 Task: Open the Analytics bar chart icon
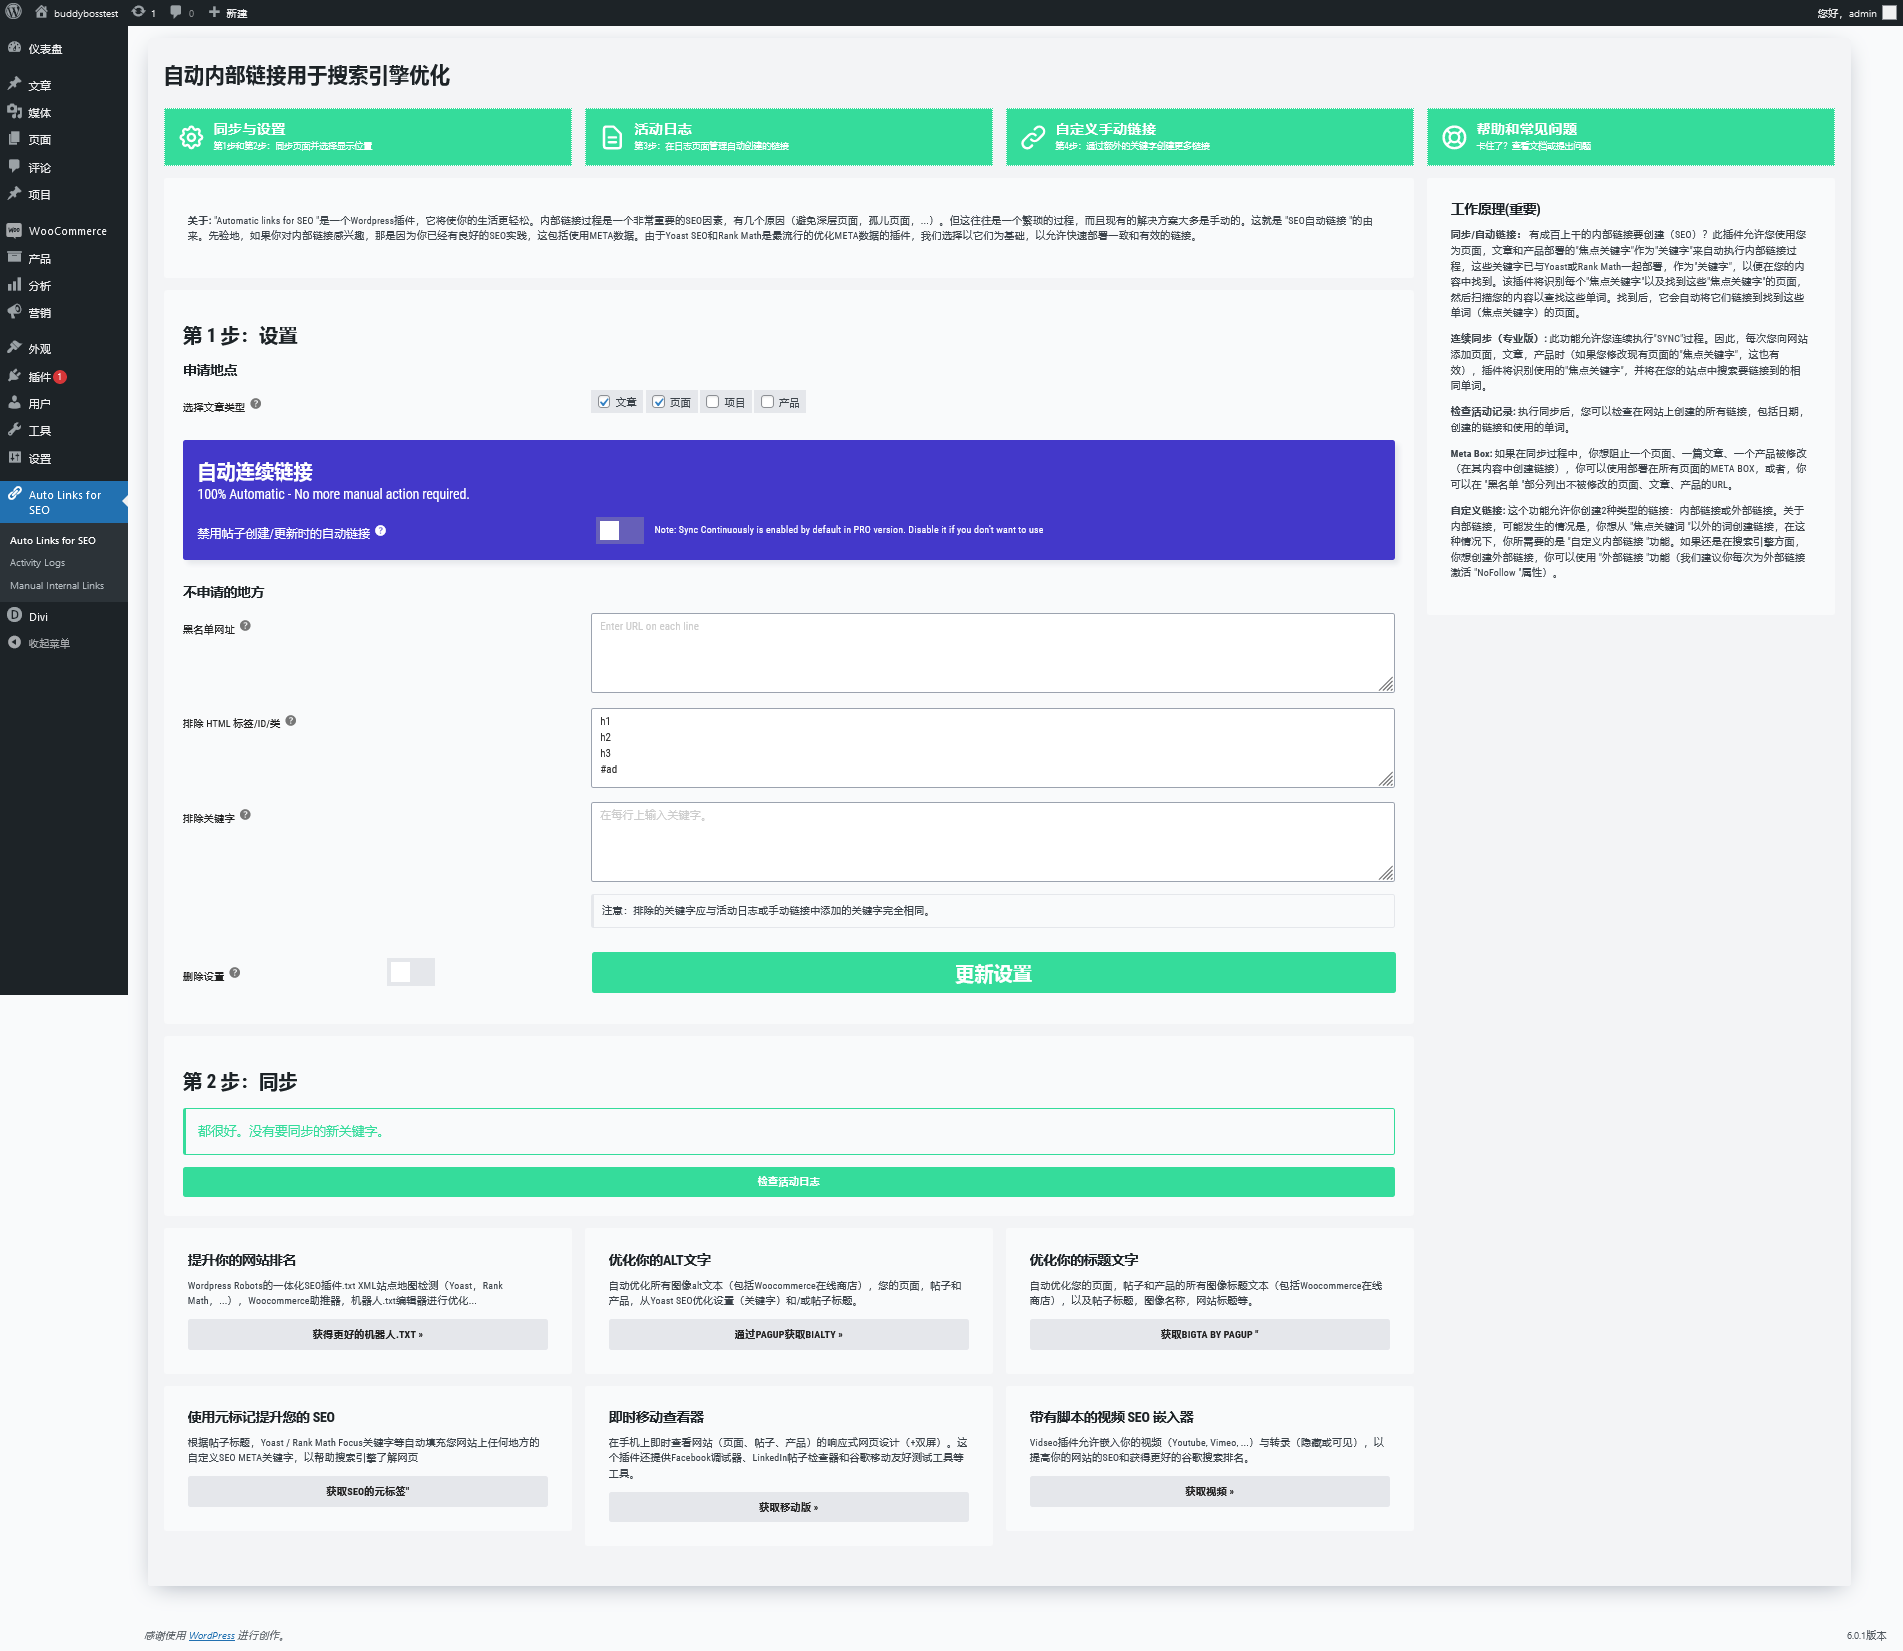click(x=15, y=285)
